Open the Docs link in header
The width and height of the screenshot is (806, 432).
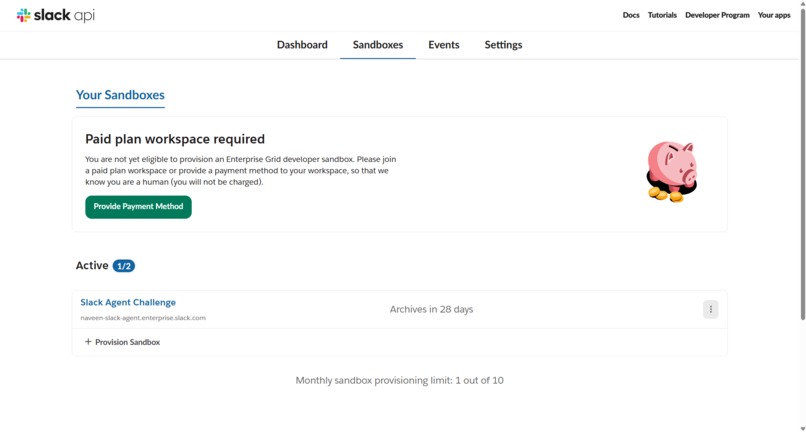[631, 15]
